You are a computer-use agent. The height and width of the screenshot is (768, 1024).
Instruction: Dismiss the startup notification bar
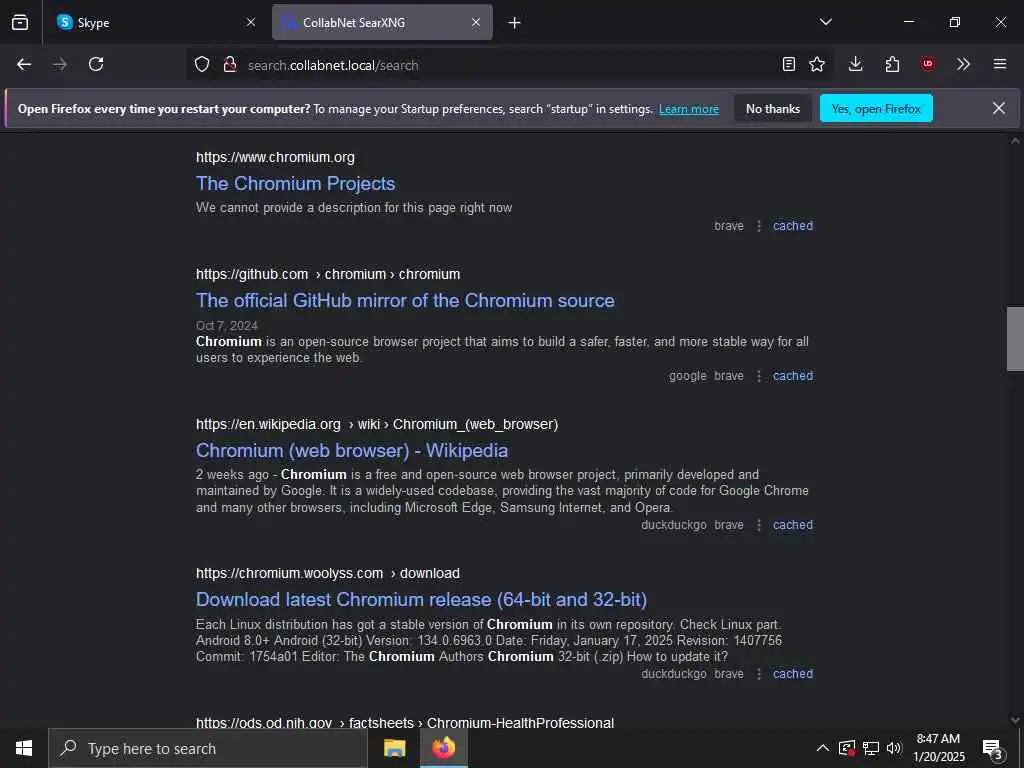999,108
